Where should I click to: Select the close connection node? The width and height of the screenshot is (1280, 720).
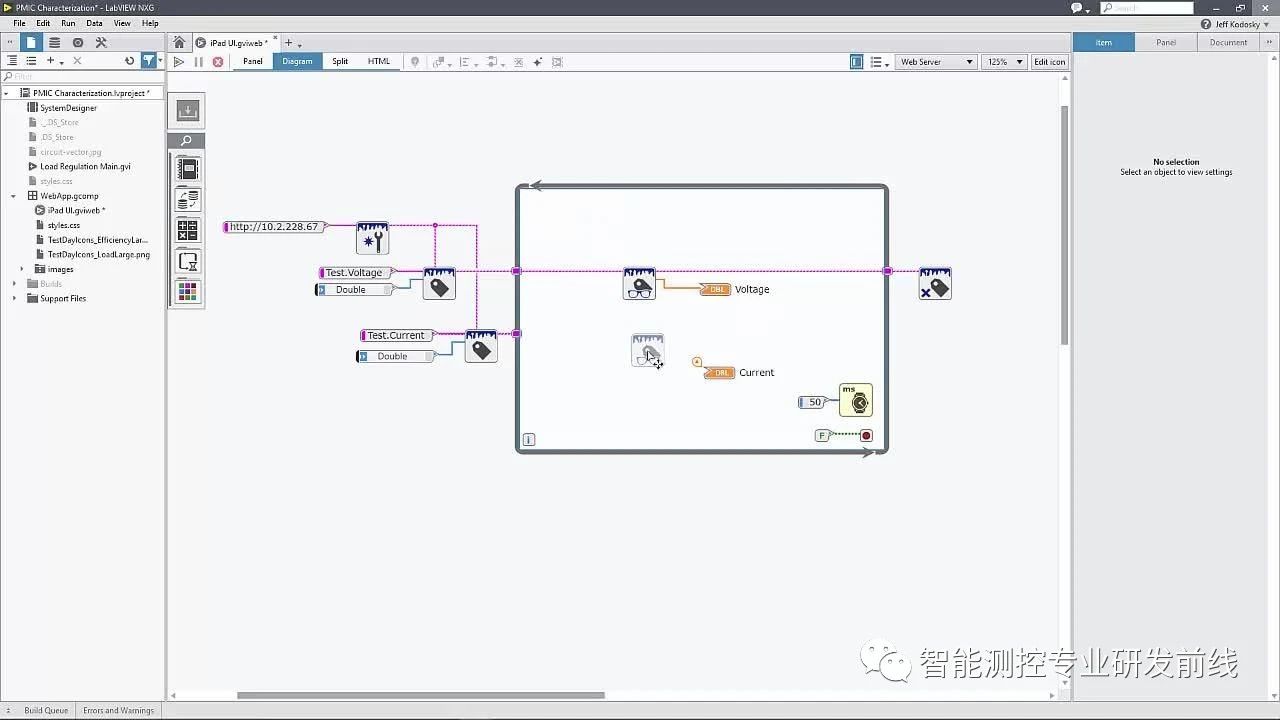pos(935,283)
